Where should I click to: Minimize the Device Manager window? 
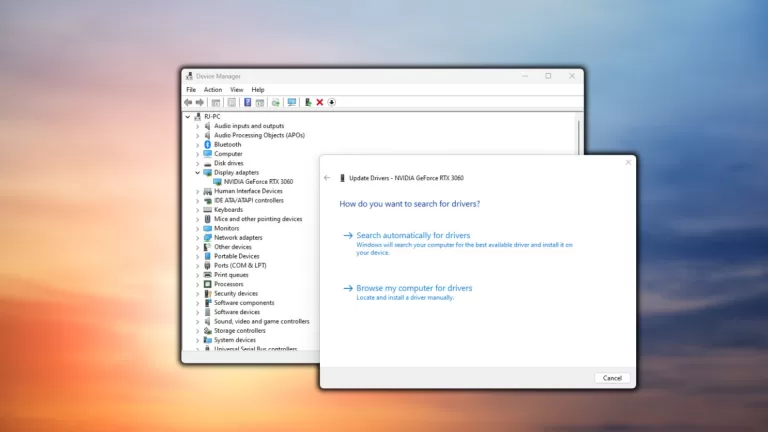(x=525, y=76)
